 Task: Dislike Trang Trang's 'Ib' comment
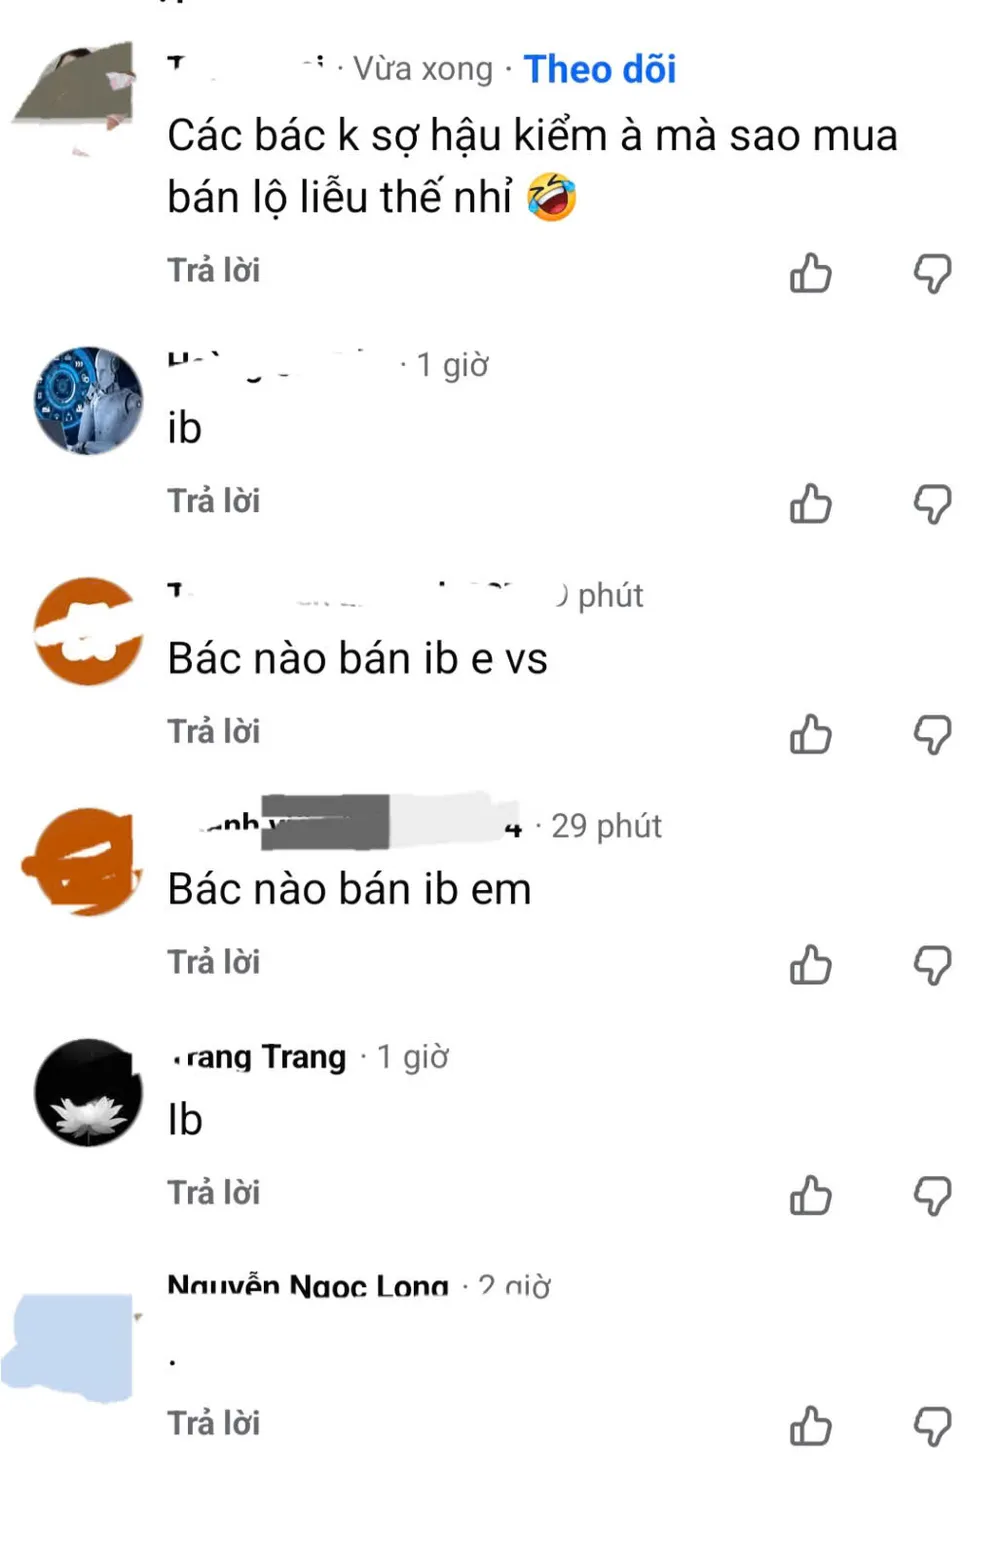pyautogui.click(x=932, y=1195)
